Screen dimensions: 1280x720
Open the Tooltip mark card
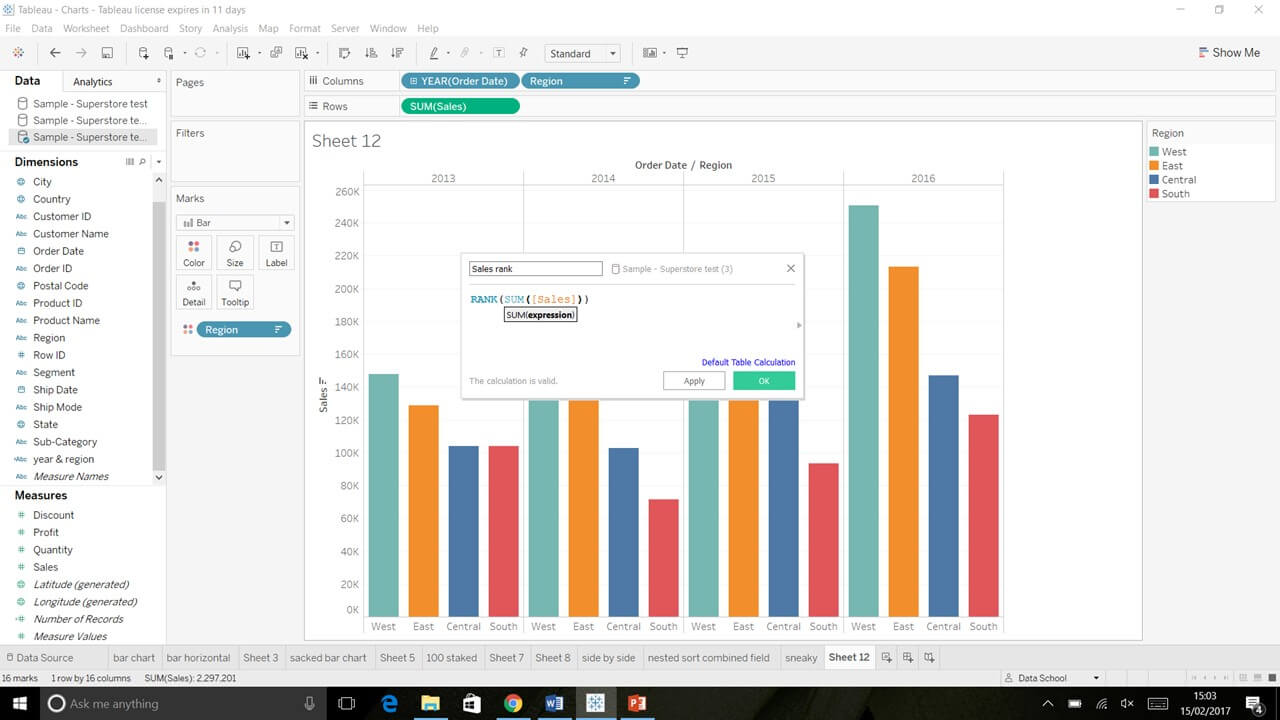(234, 292)
